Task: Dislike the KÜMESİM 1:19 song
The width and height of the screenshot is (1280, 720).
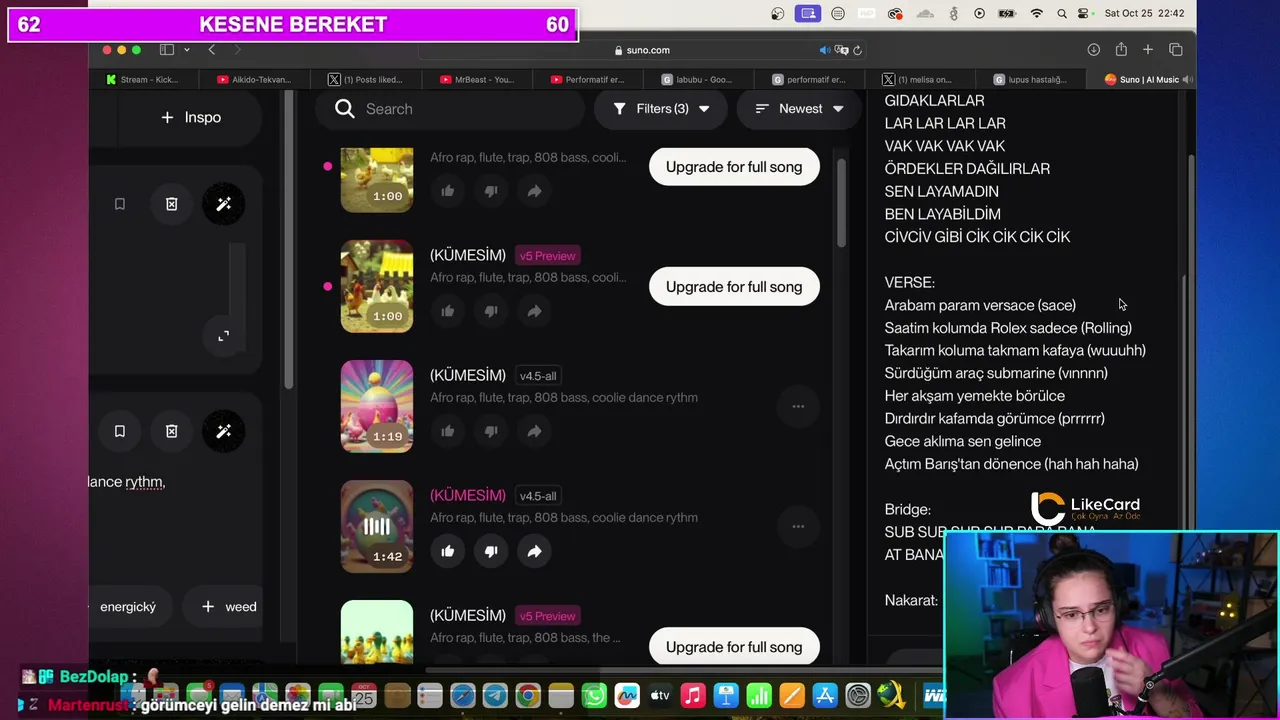Action: pyautogui.click(x=491, y=431)
